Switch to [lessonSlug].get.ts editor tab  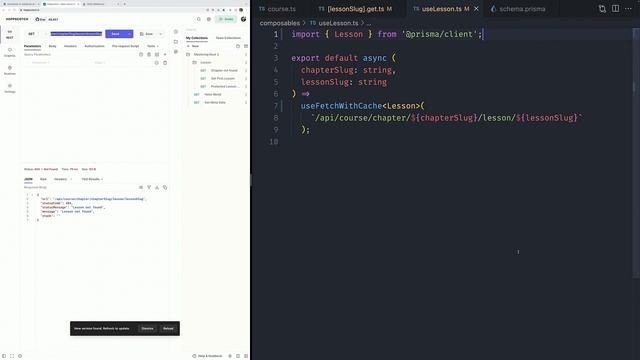point(355,9)
